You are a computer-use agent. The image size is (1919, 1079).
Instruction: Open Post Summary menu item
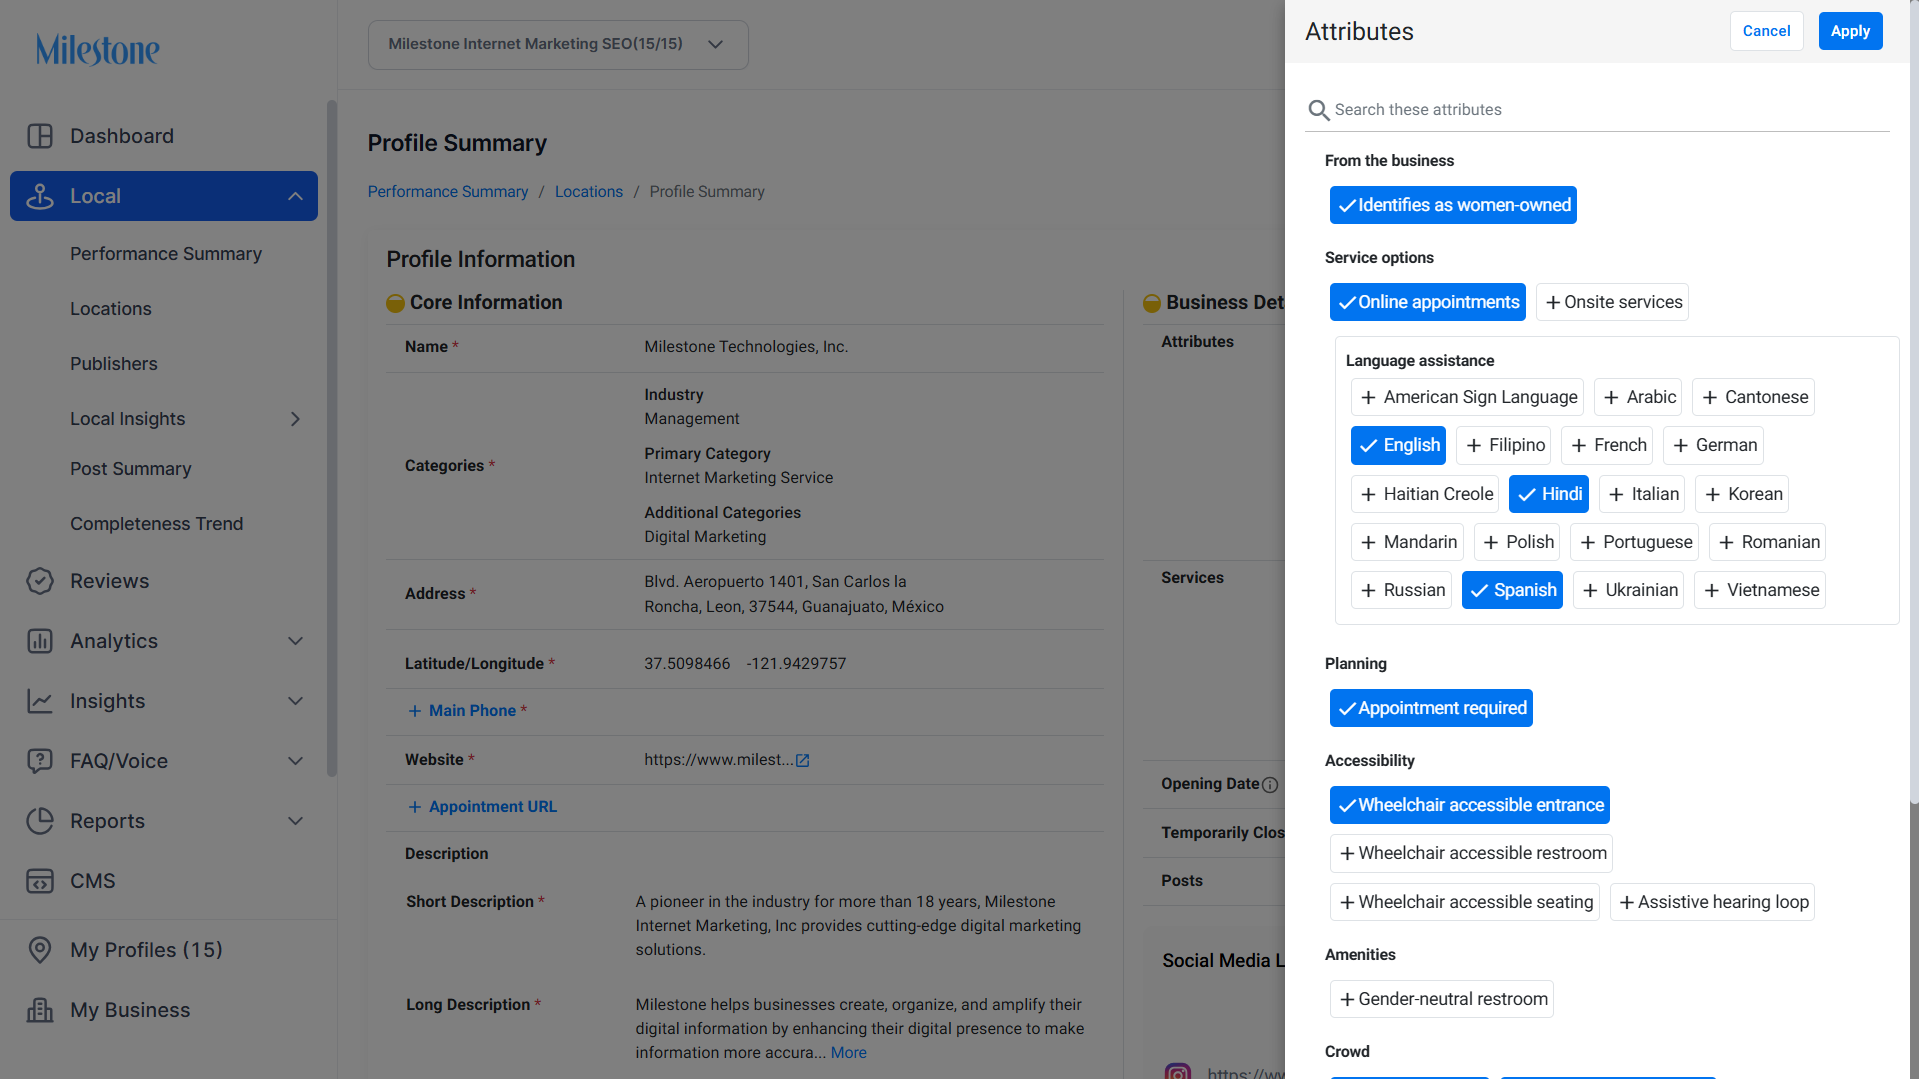[x=131, y=469]
